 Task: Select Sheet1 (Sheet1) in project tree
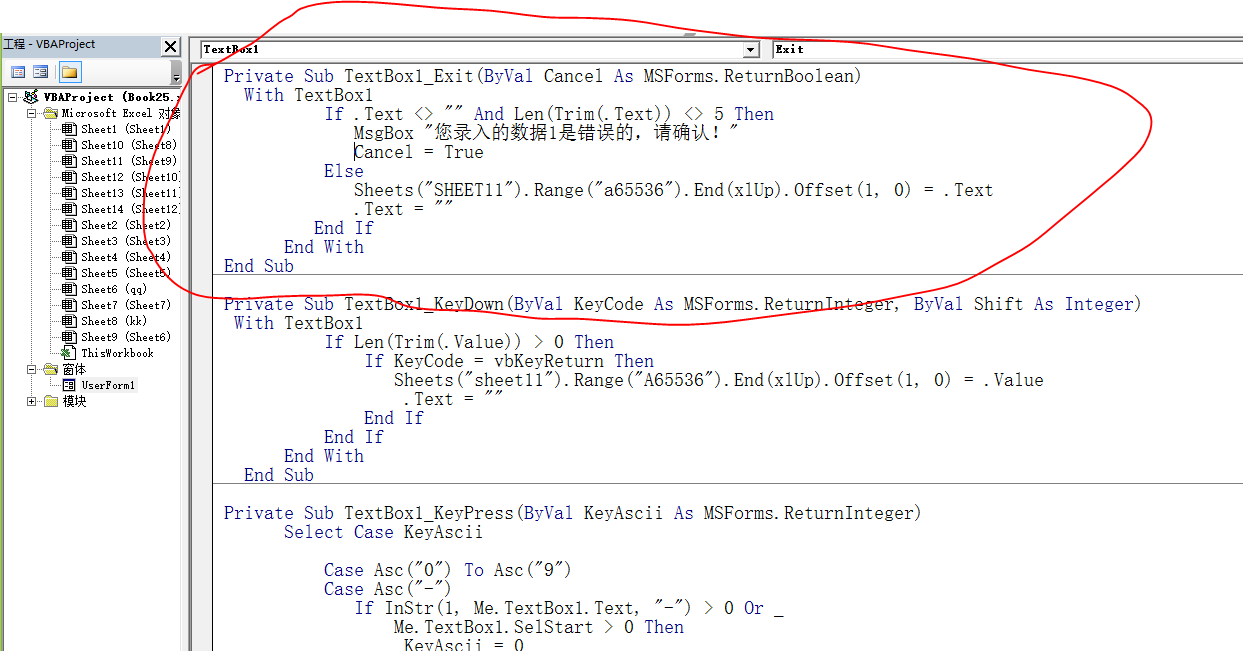pos(125,129)
